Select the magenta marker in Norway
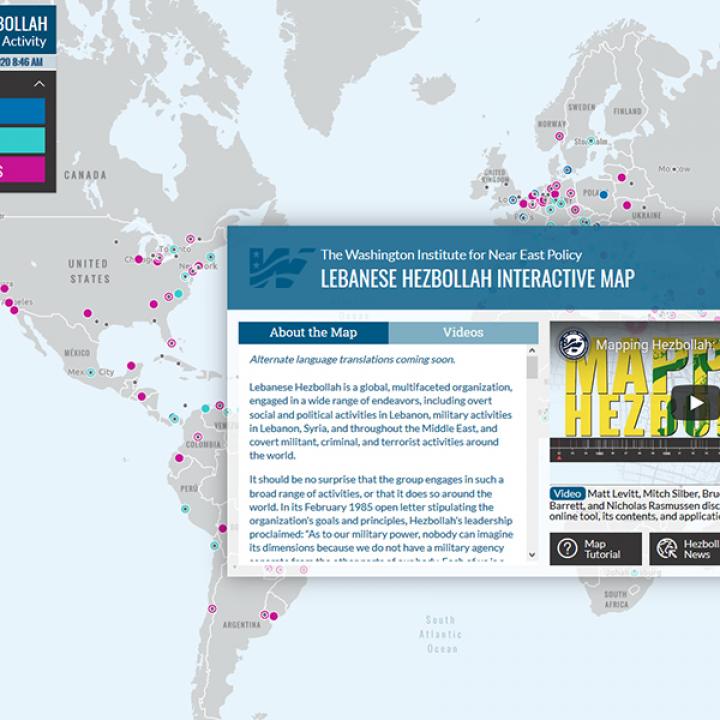The width and height of the screenshot is (720, 720). pyautogui.click(x=559, y=136)
